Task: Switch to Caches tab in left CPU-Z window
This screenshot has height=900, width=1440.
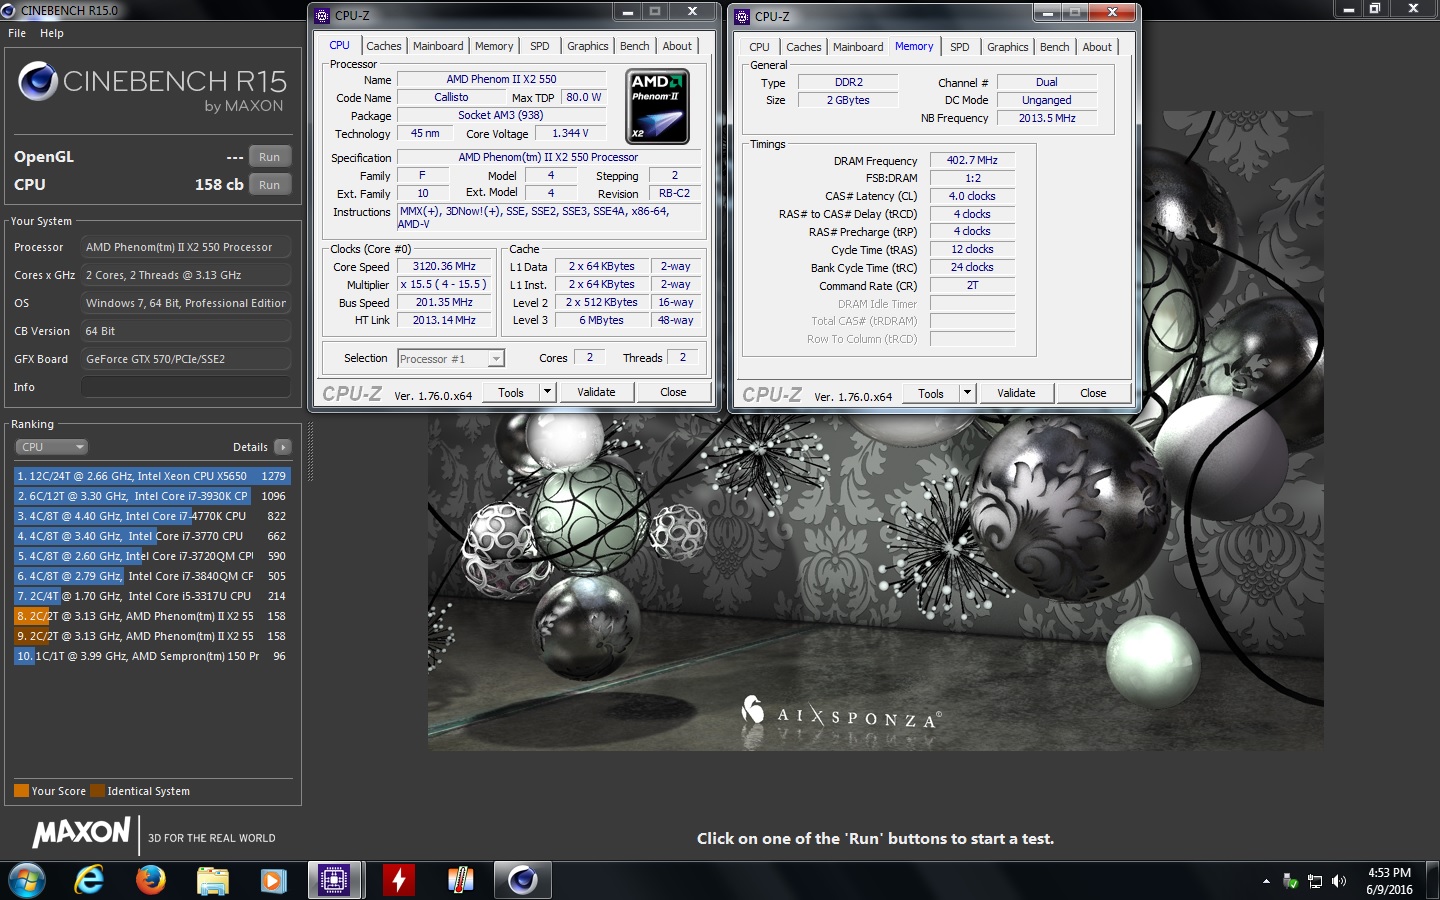Action: pyautogui.click(x=383, y=46)
